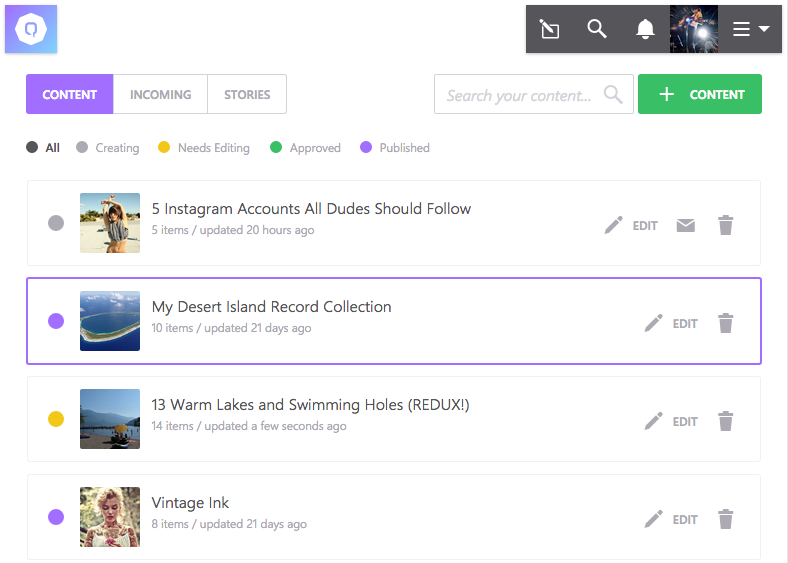The width and height of the screenshot is (788, 563).
Task: Filter by Creating status
Action: [x=108, y=148]
